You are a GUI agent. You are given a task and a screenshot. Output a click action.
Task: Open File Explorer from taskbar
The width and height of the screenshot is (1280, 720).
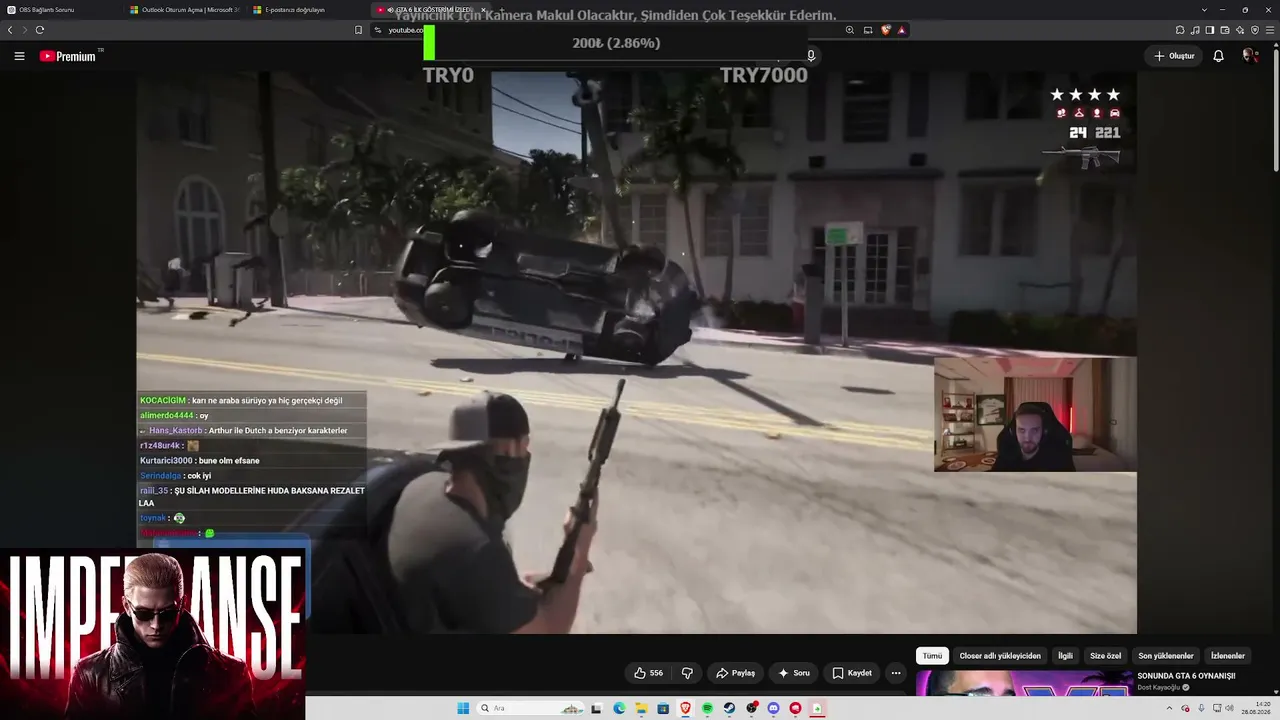tap(641, 708)
